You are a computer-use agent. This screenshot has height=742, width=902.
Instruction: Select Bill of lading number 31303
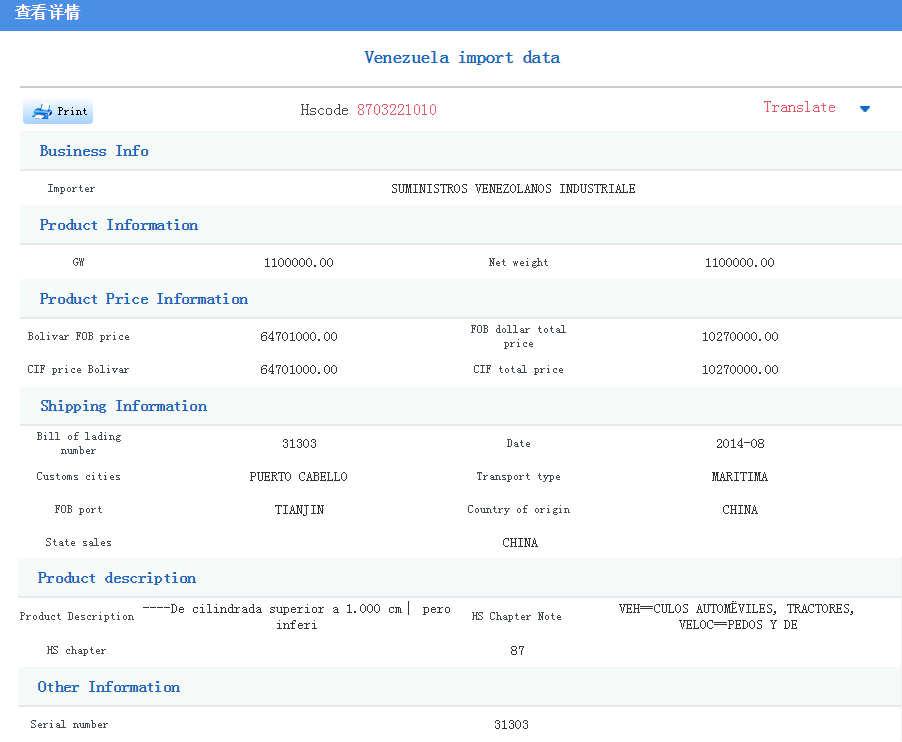[x=299, y=443]
